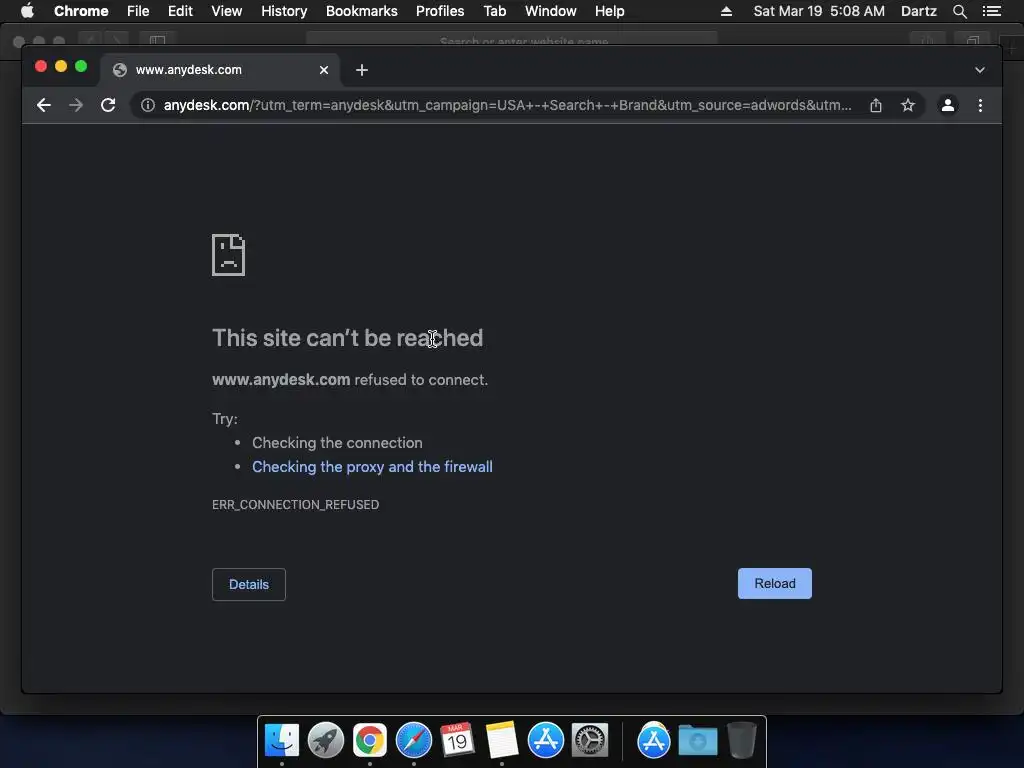Open the Profiles menu
This screenshot has height=768, width=1024.
(440, 11)
